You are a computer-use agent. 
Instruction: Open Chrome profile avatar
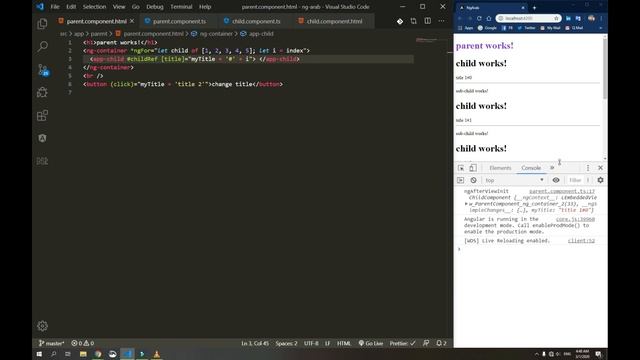591,18
